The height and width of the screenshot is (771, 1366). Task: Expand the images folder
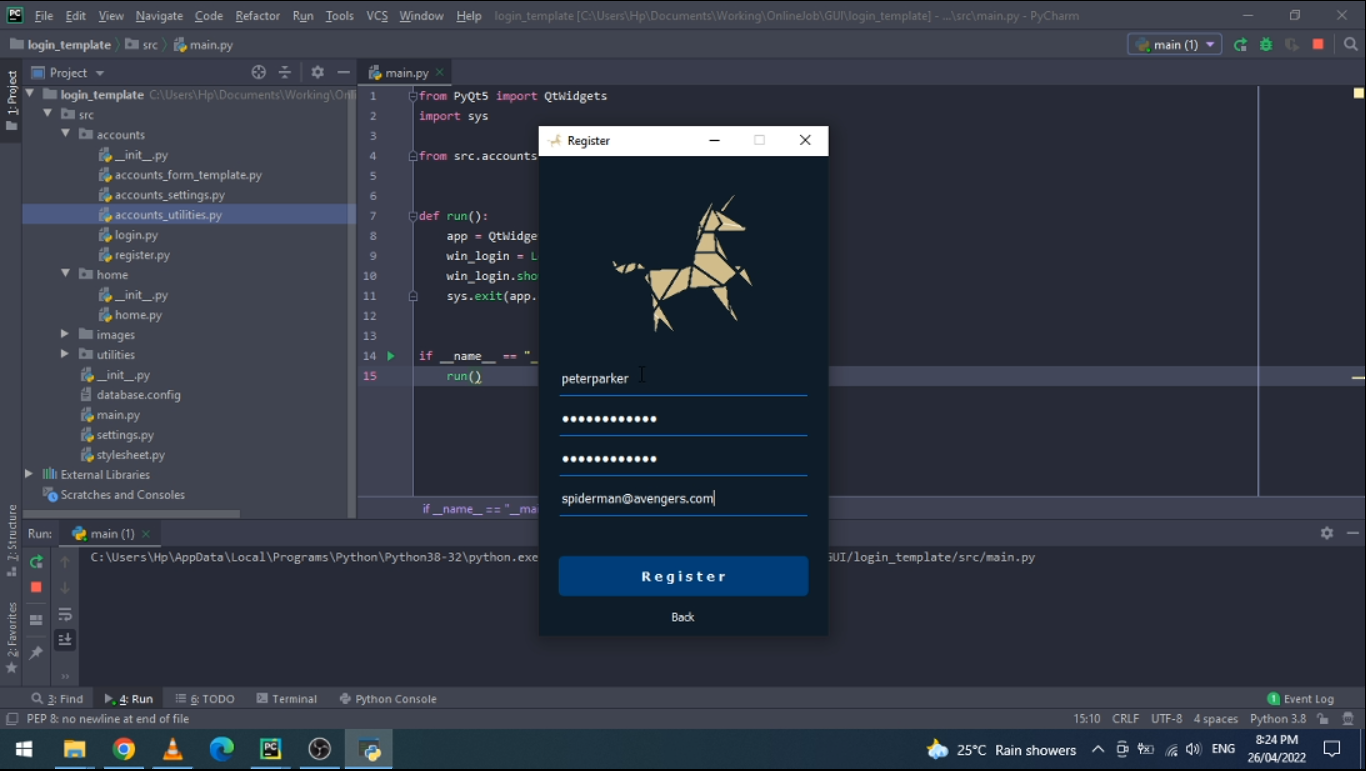[x=65, y=334]
